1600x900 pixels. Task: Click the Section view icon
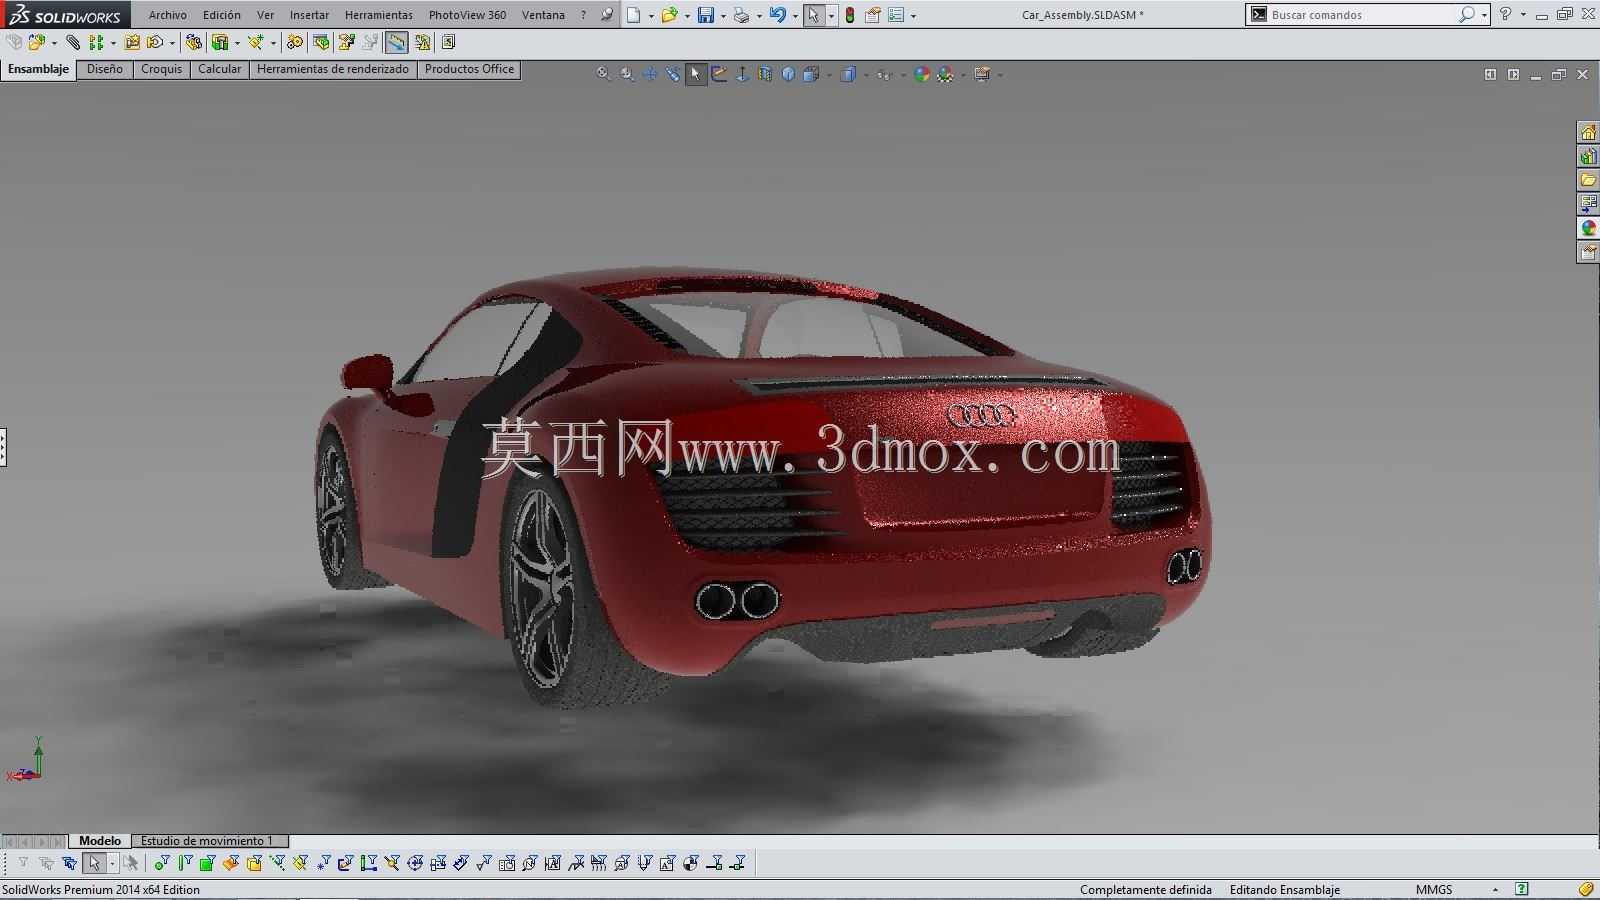(x=765, y=74)
